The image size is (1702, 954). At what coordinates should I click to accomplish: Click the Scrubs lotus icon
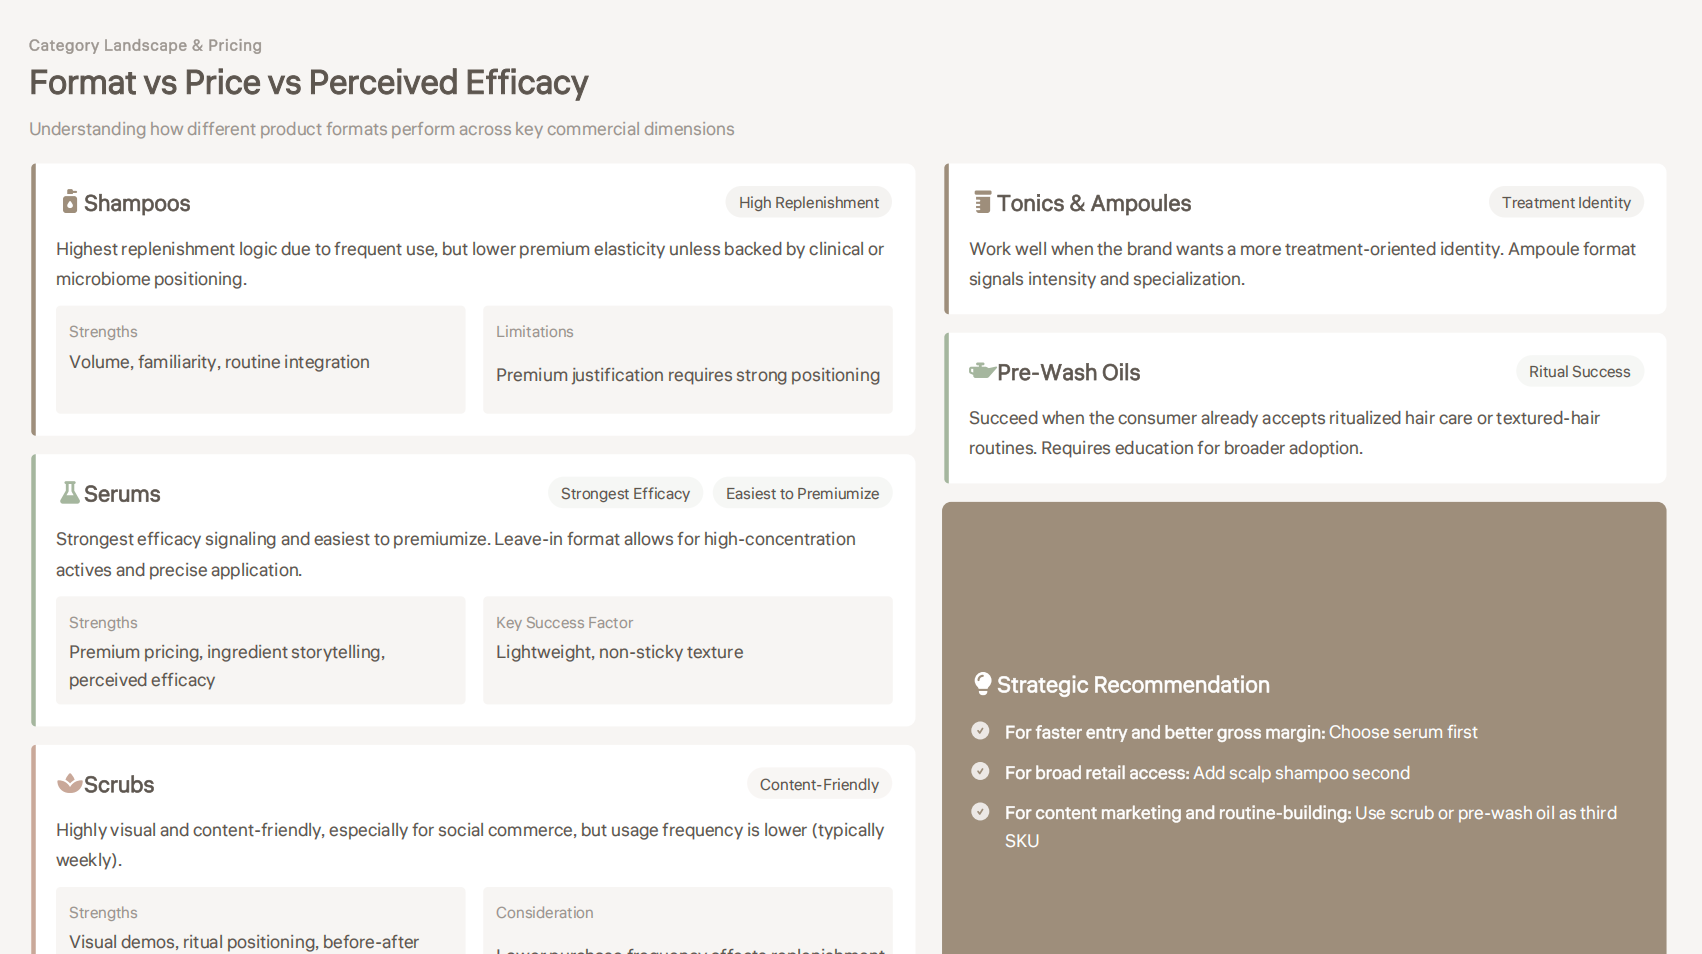[x=69, y=783]
